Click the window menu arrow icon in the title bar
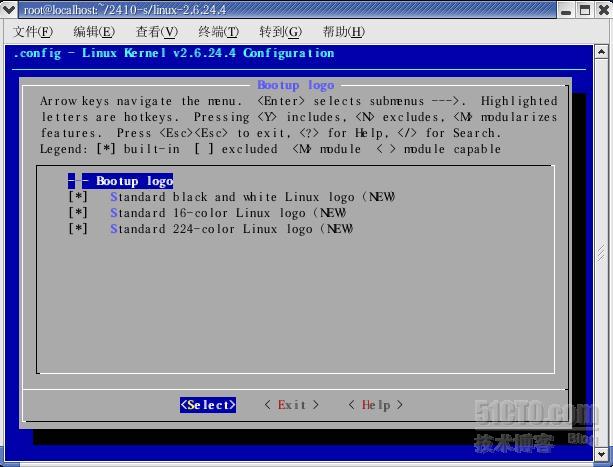The image size is (613, 467). (x=8, y=10)
